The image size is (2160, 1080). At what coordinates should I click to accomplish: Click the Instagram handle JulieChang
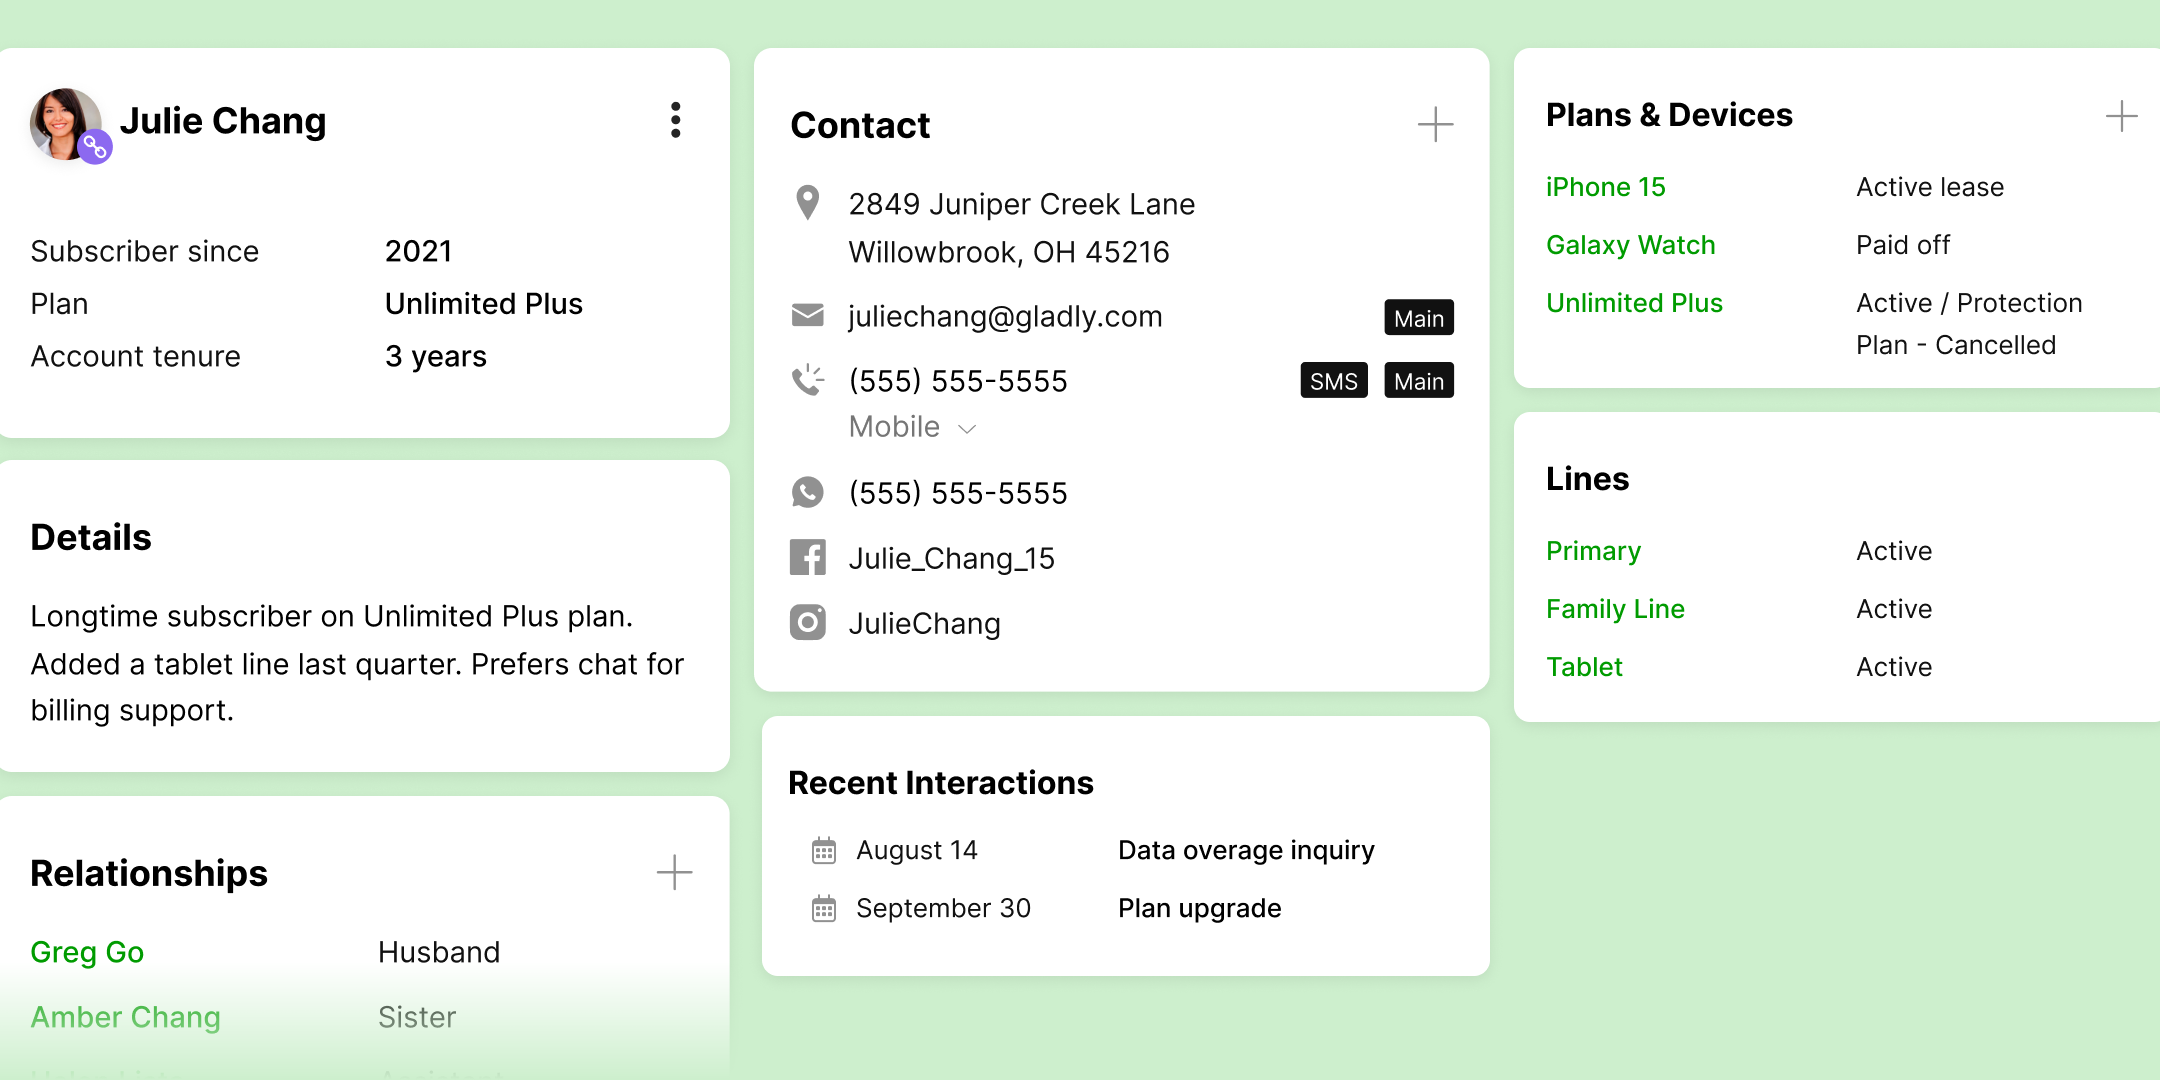(x=924, y=624)
